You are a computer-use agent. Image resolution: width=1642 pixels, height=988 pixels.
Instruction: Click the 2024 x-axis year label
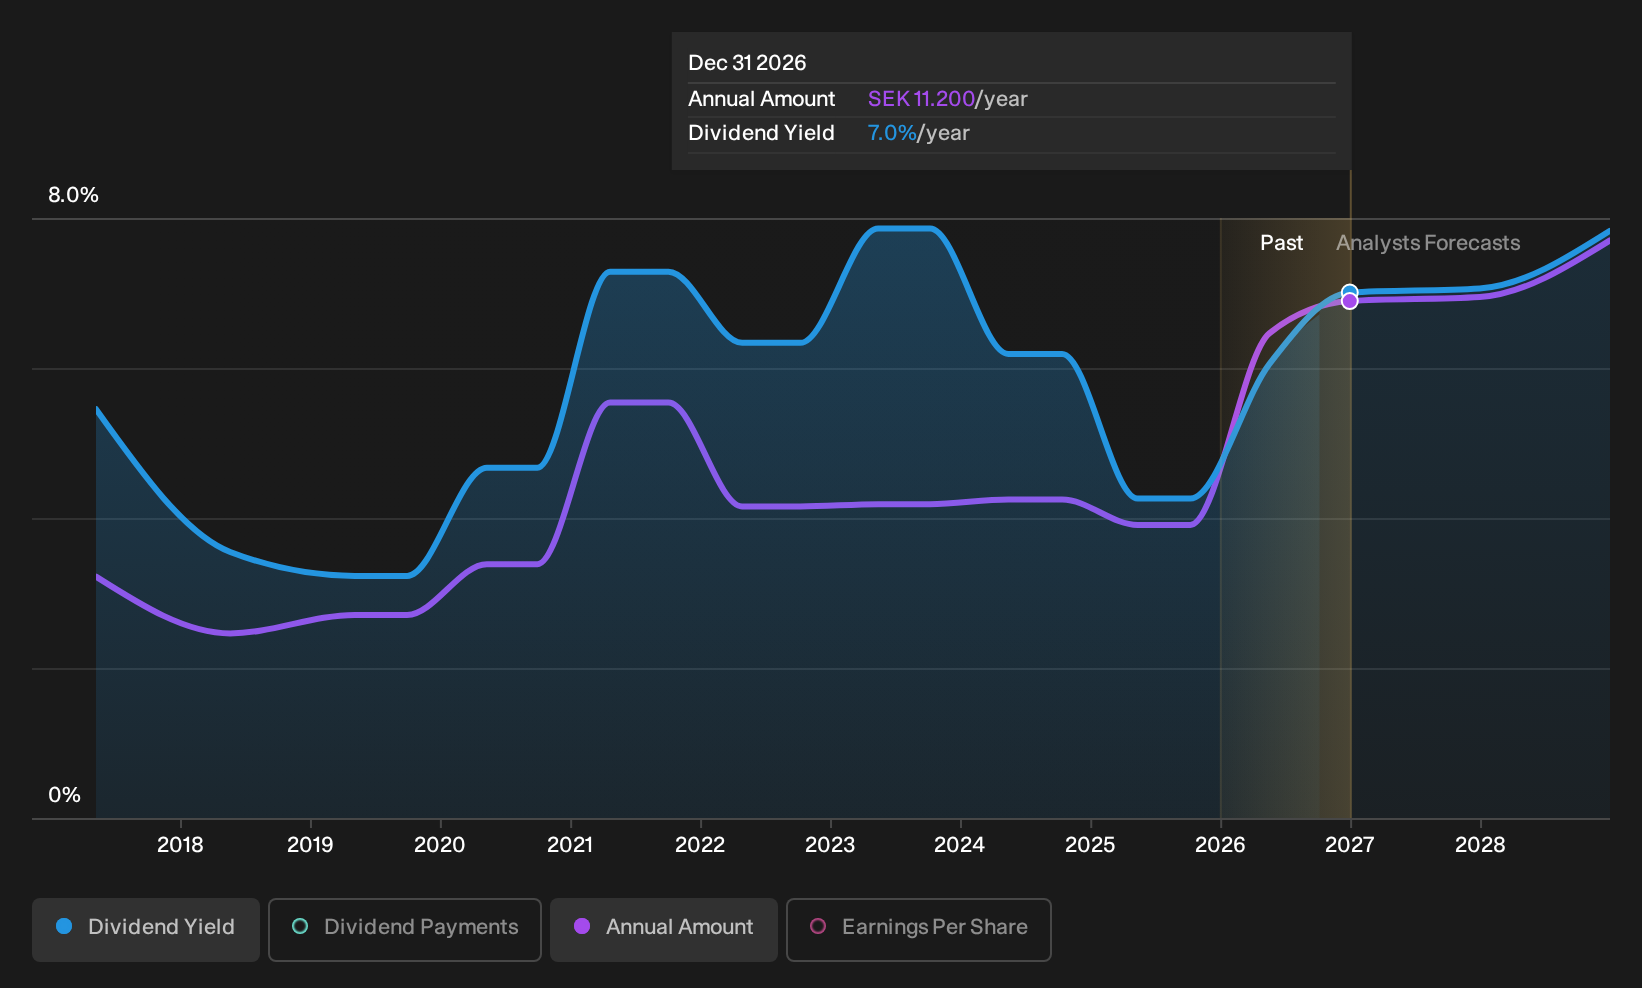960,845
